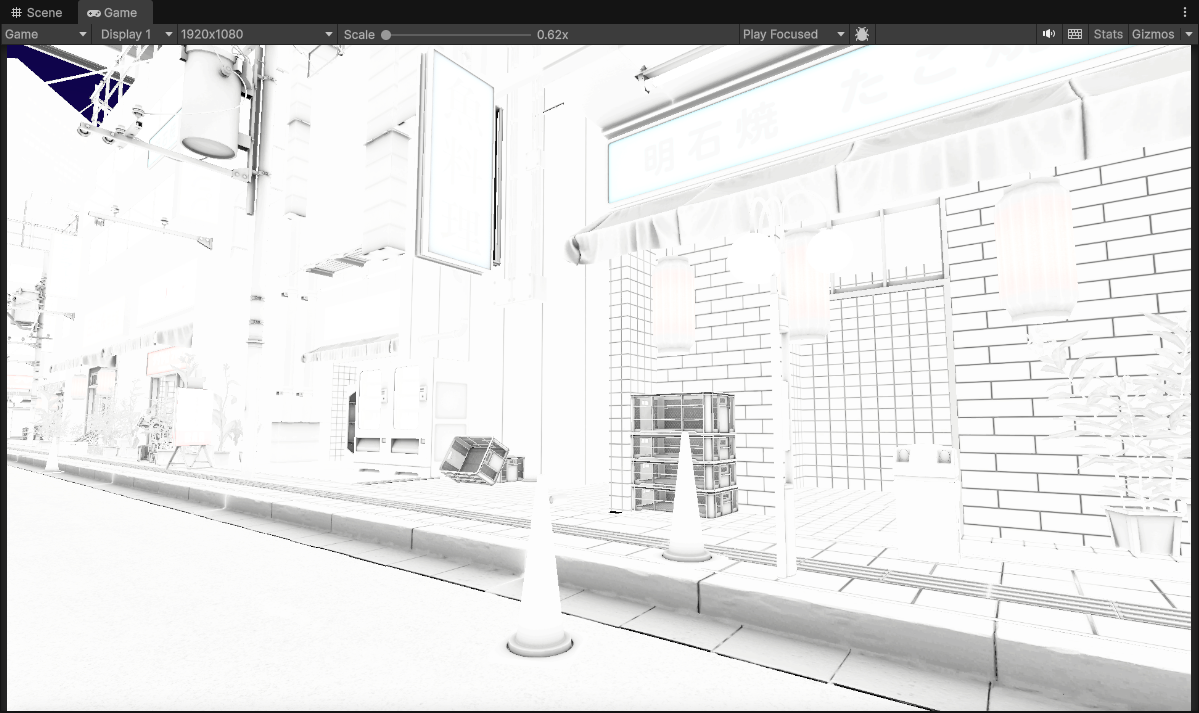Click the Scale slider handle
The height and width of the screenshot is (713, 1199).
[x=387, y=34]
